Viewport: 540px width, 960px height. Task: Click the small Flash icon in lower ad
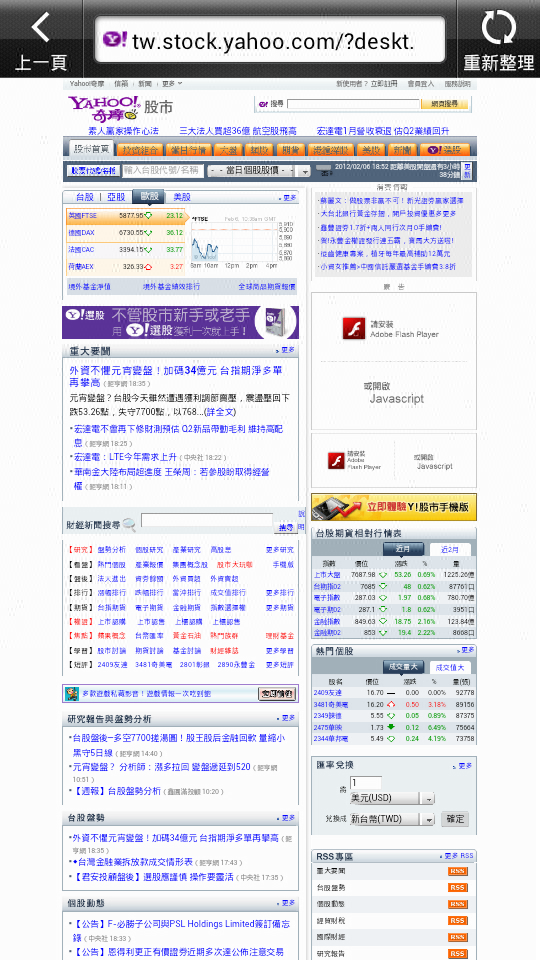point(337,460)
